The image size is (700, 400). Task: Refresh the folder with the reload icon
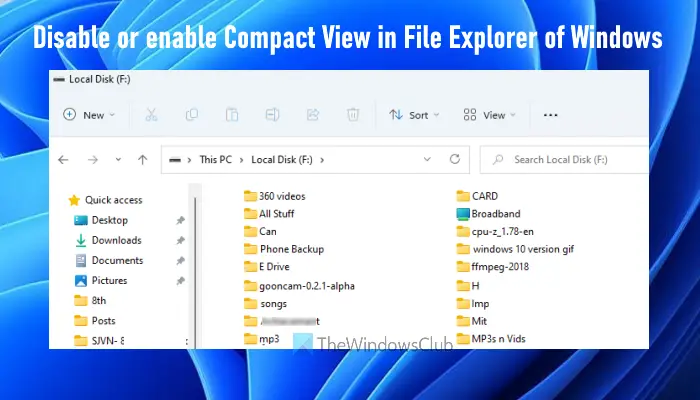click(x=455, y=159)
